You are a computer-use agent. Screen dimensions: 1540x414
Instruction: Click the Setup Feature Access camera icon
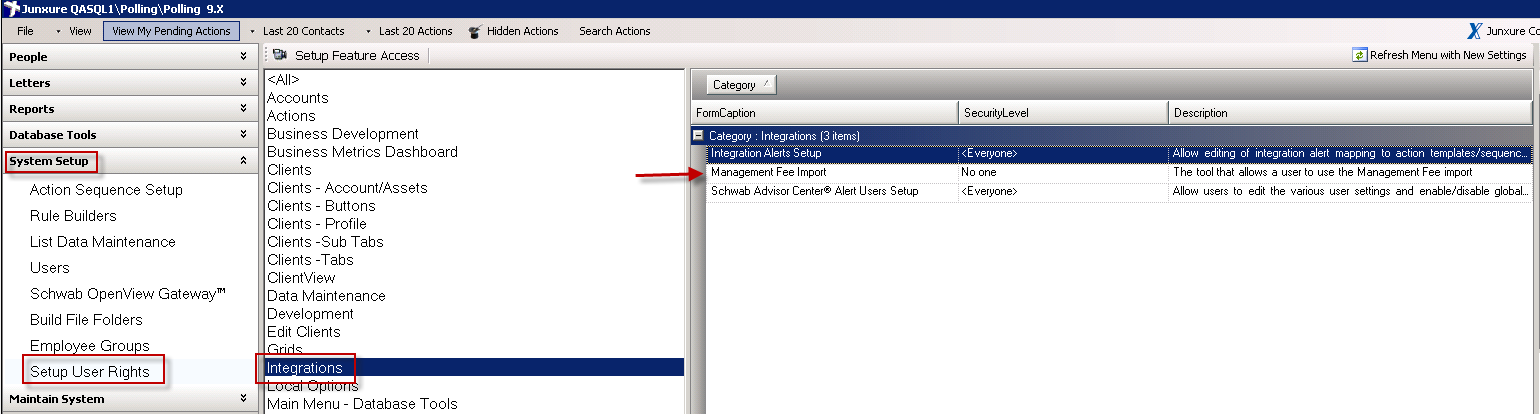[280, 55]
